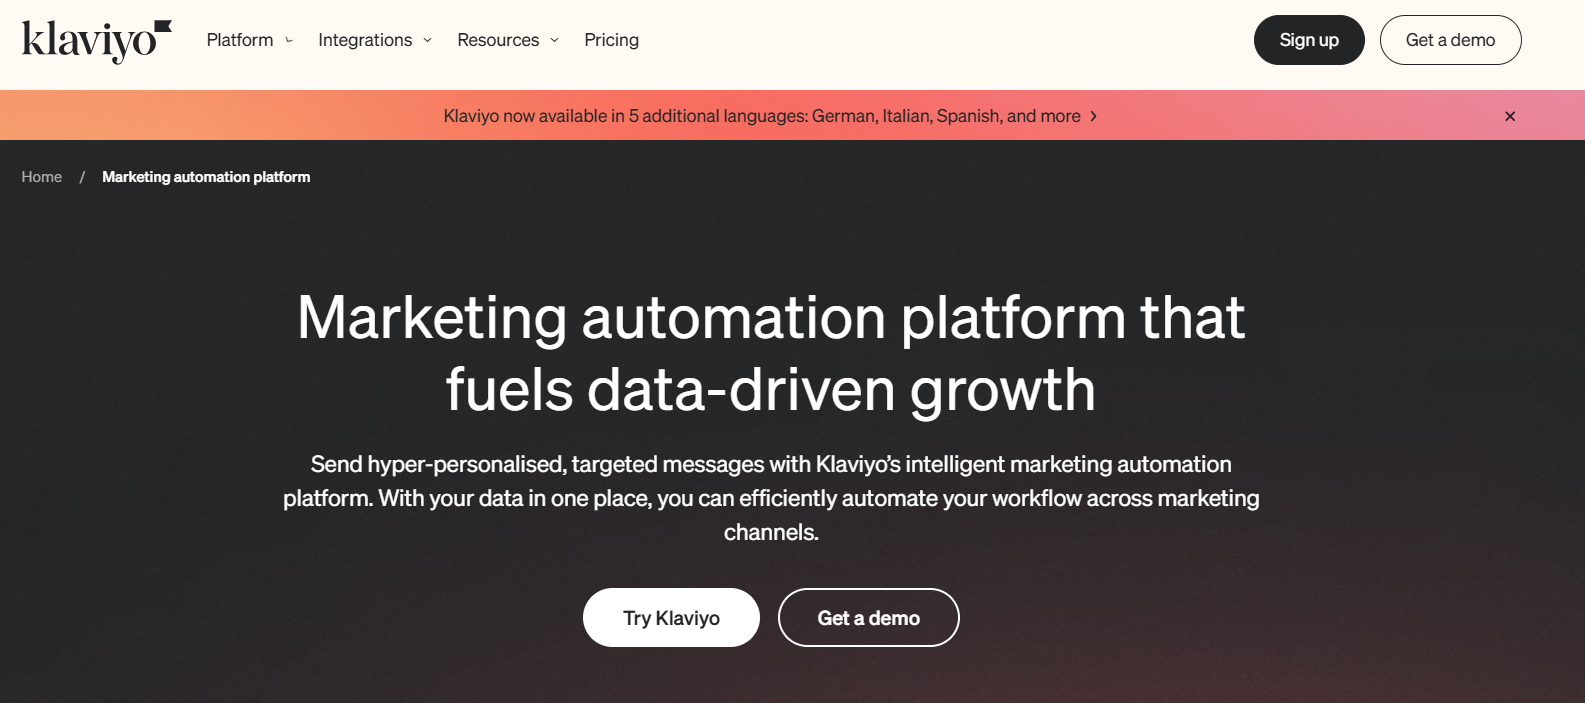Click the Try Klaviyo button
This screenshot has height=703, width=1585.
pyautogui.click(x=671, y=618)
